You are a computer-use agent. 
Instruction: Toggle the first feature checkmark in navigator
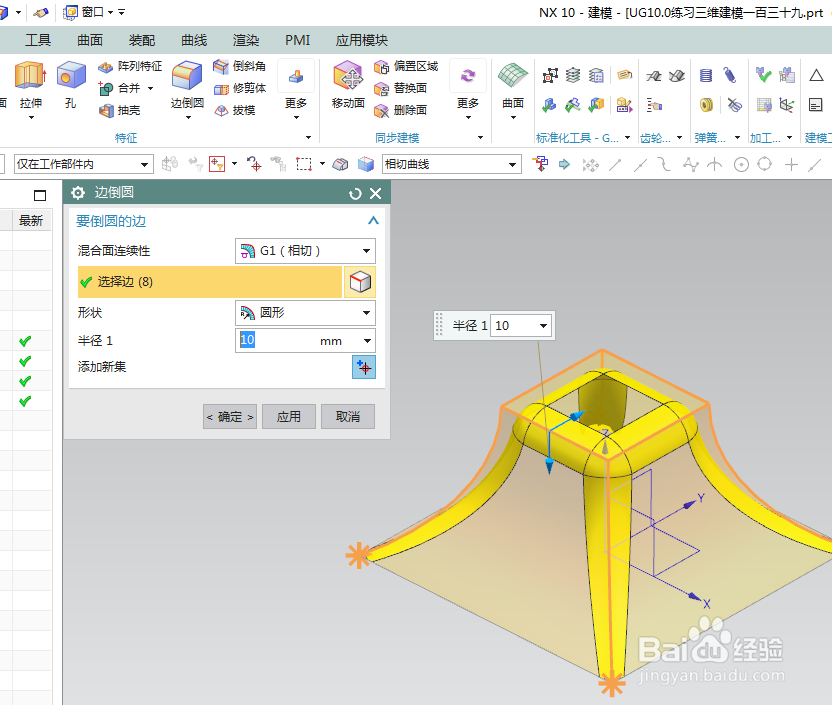pos(24,343)
